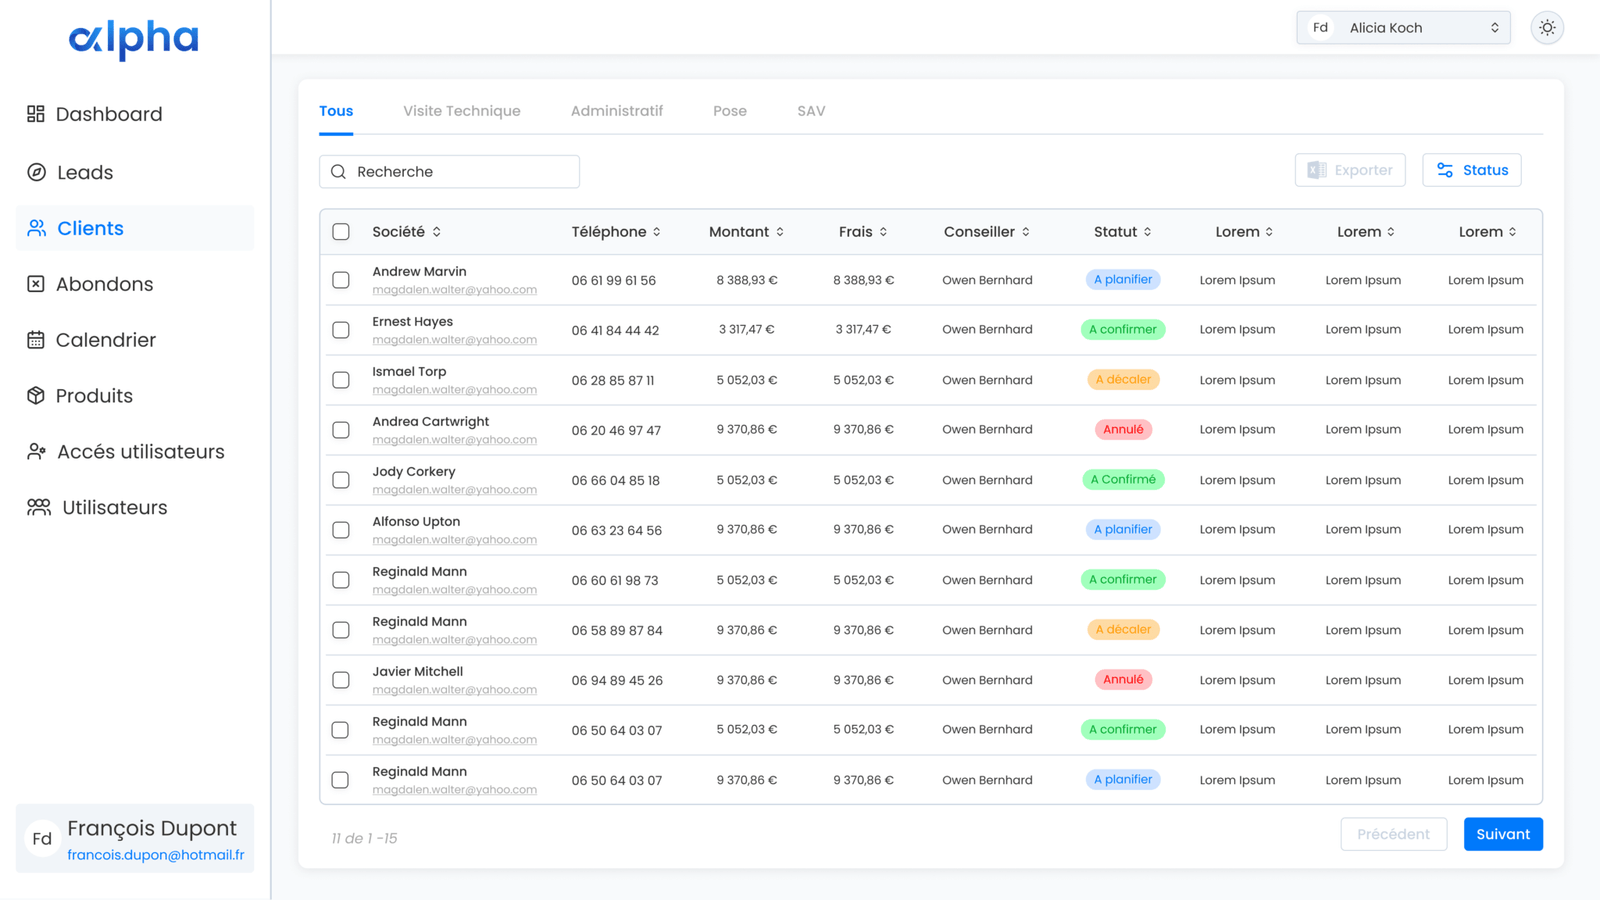Image resolution: width=1600 pixels, height=900 pixels.
Task: Click inside the Recherche search field
Action: tap(448, 171)
